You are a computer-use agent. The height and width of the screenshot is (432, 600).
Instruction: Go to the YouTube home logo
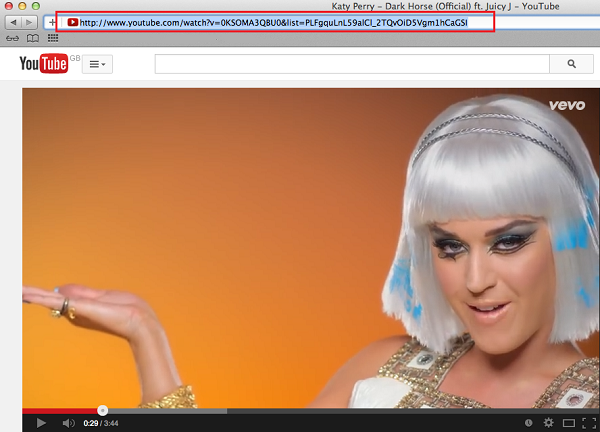(x=44, y=64)
